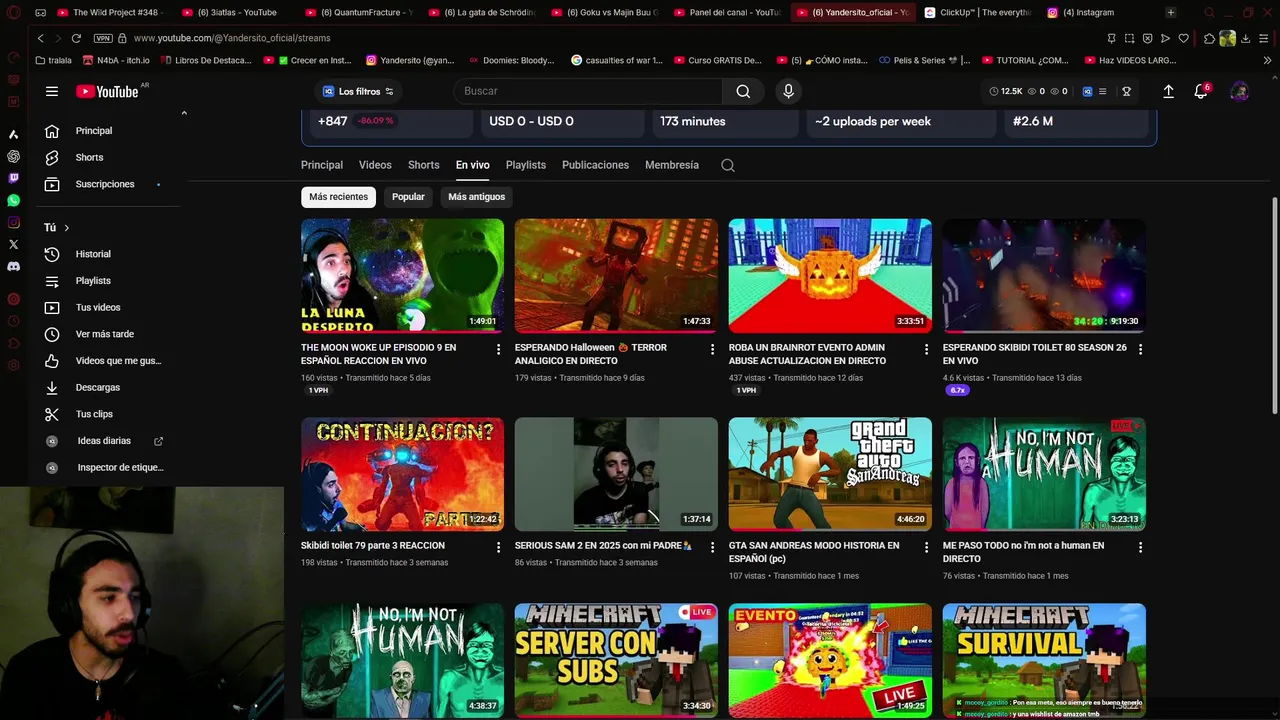Open ME PASO TODO no i'm not a human title
Image resolution: width=1280 pixels, height=720 pixels.
[x=1023, y=552]
